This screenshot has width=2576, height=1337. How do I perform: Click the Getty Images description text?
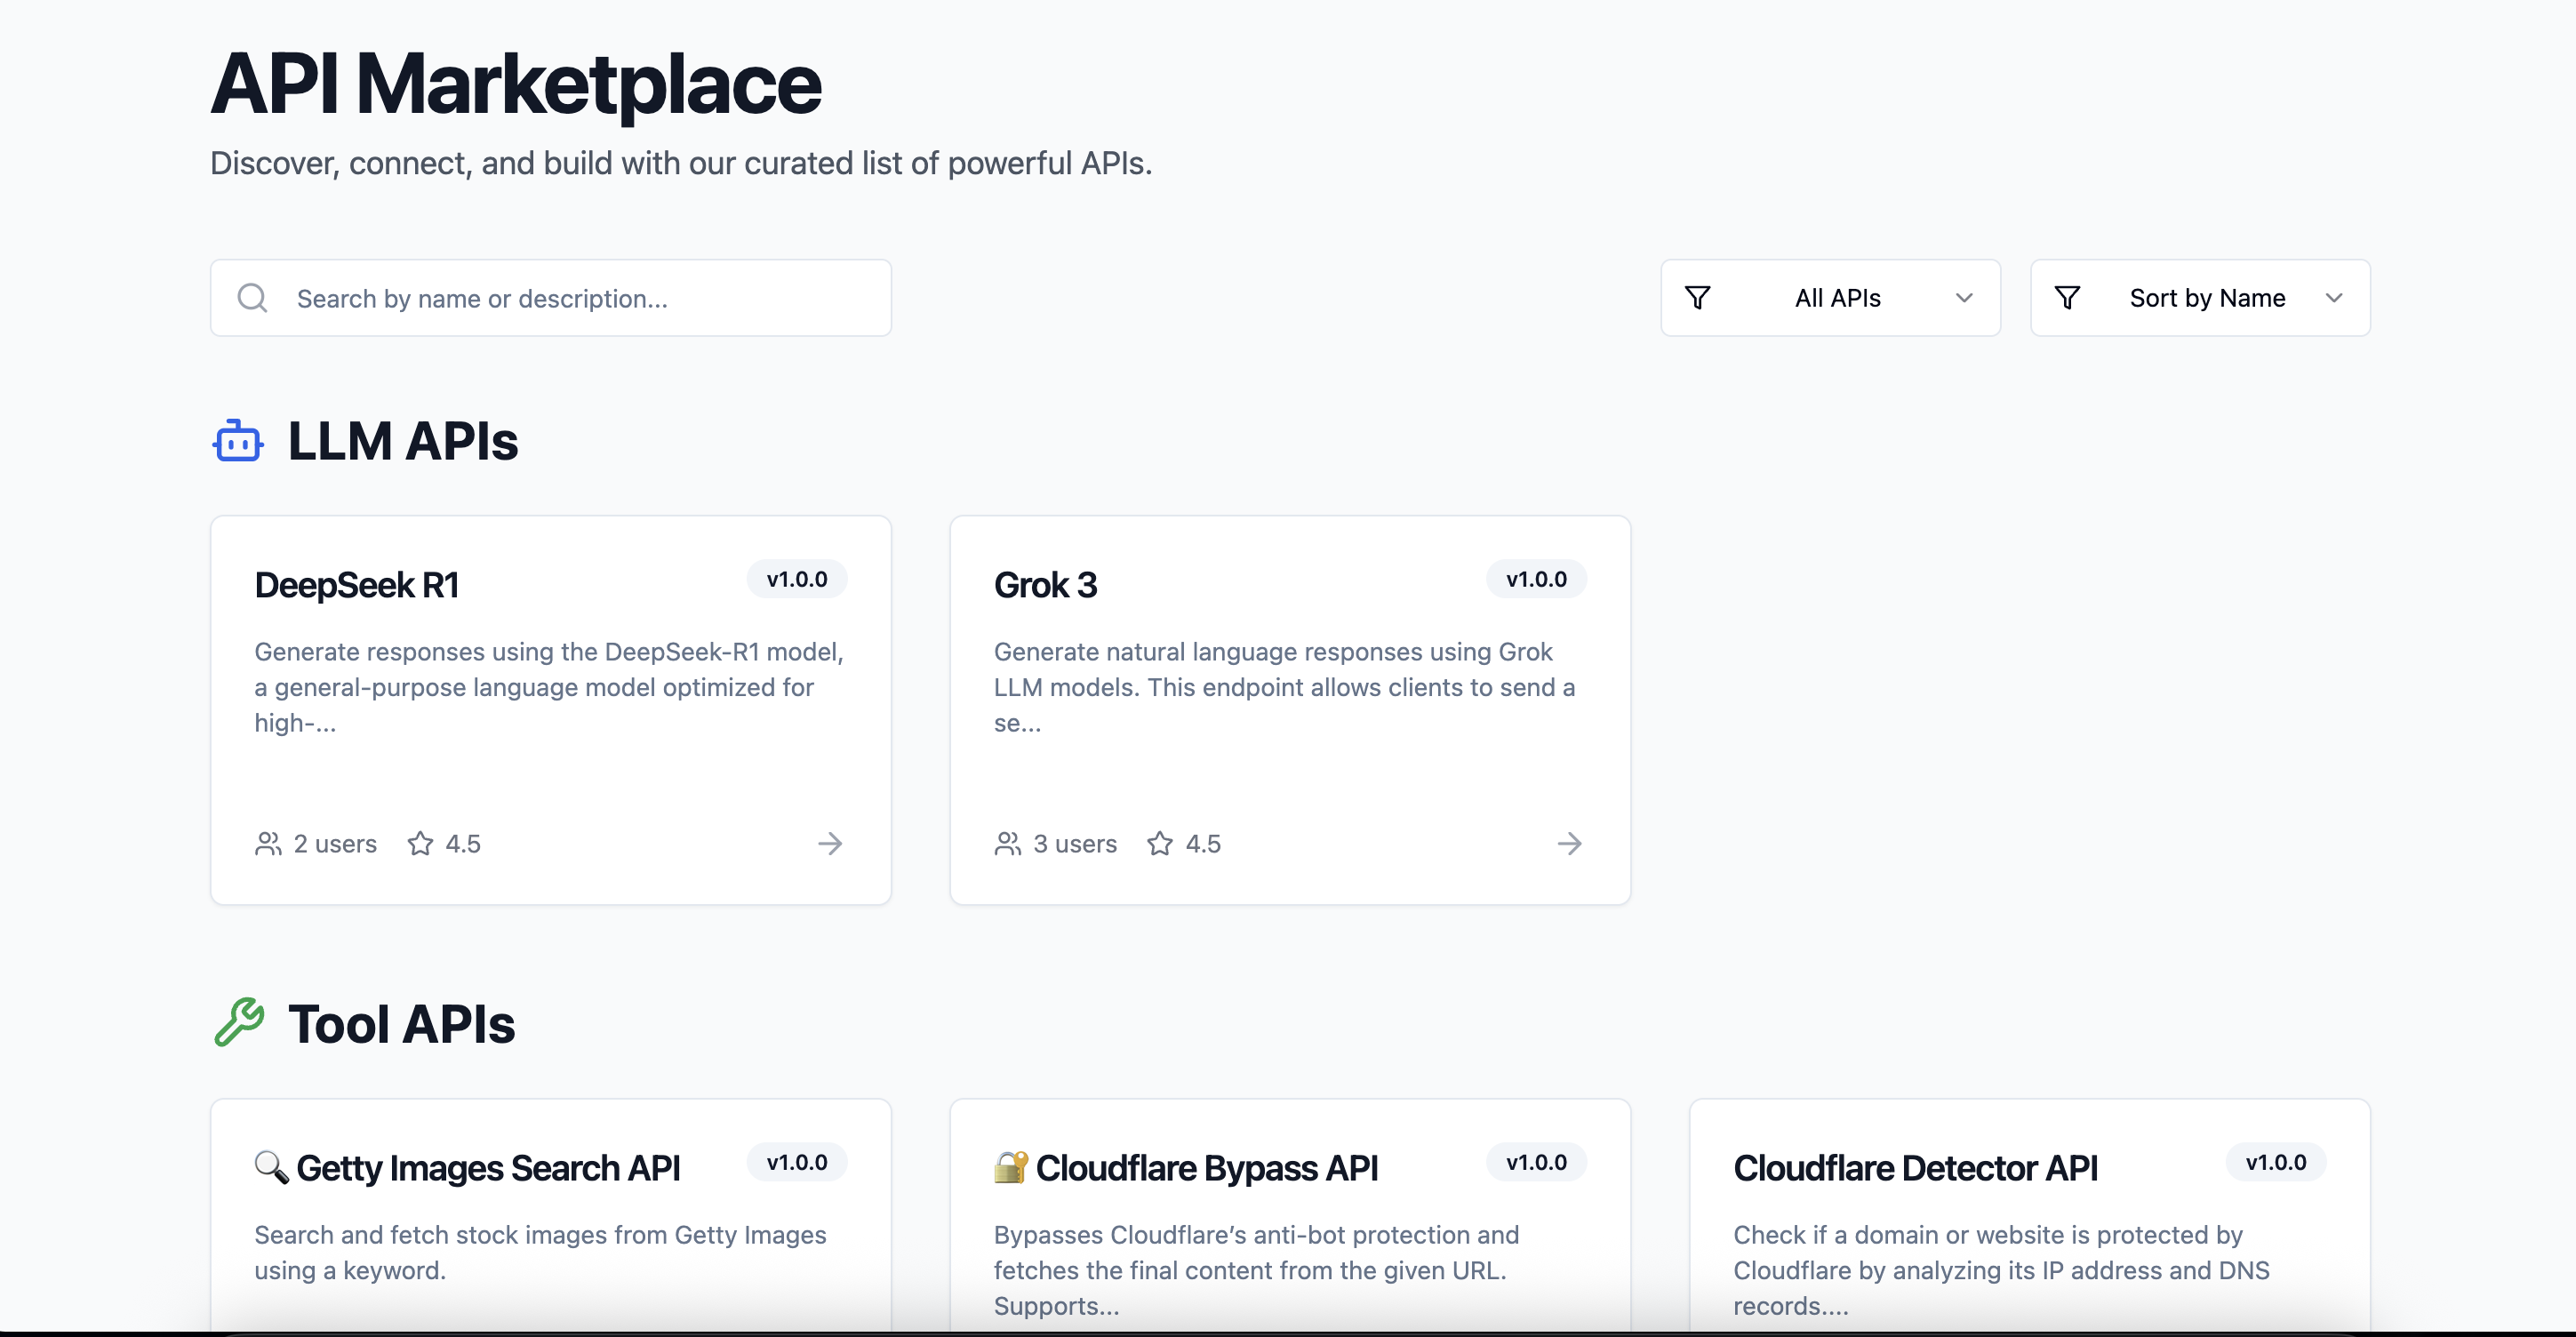pyautogui.click(x=540, y=1252)
